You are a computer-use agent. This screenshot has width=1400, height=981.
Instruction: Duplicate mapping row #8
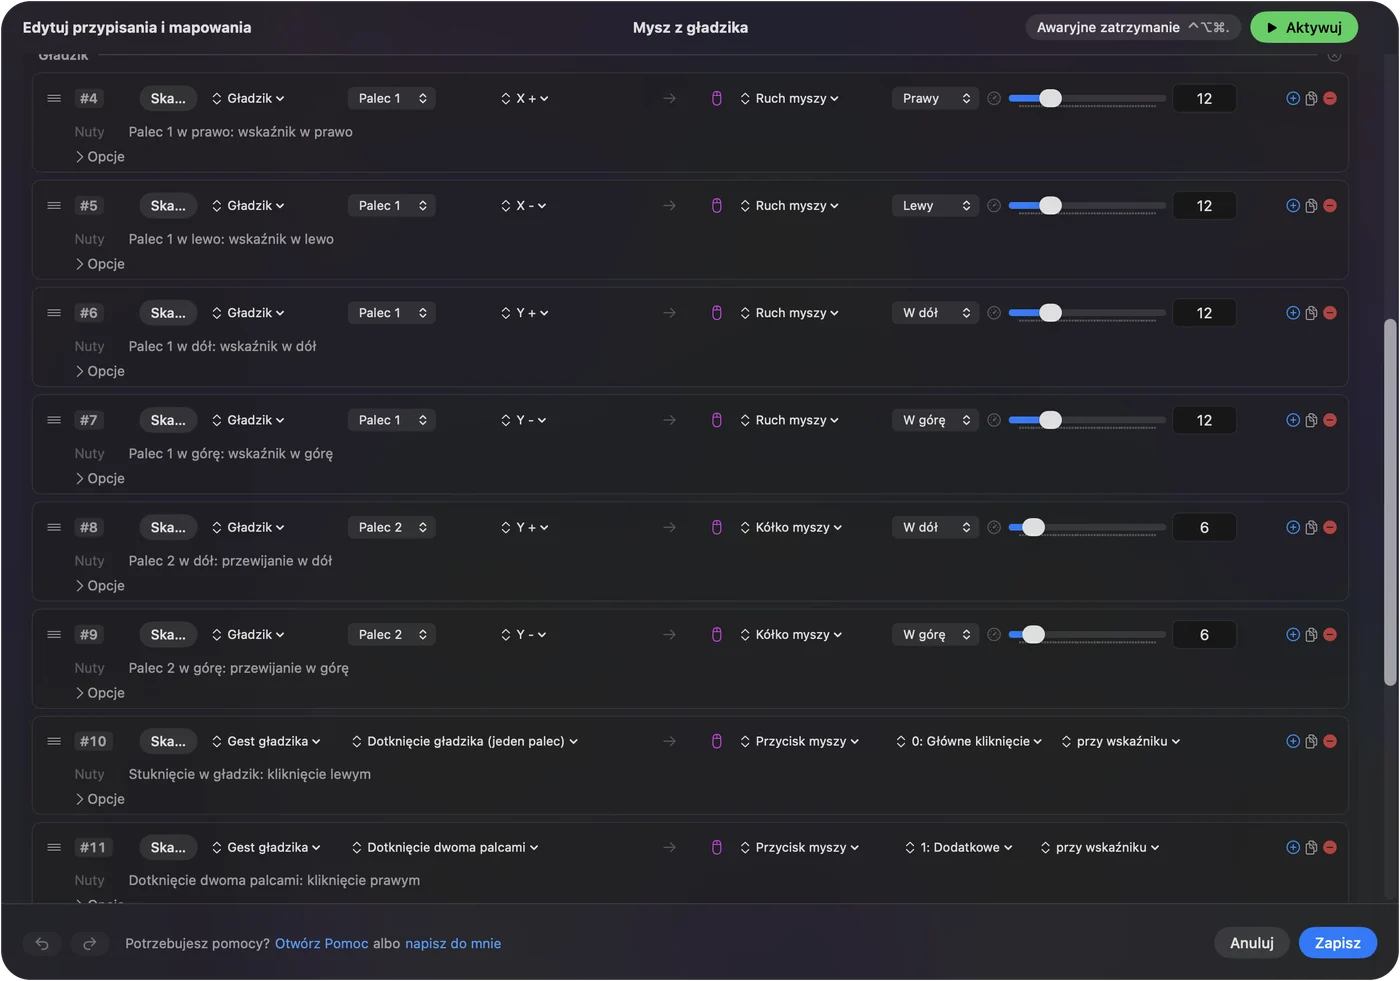[x=1311, y=527]
